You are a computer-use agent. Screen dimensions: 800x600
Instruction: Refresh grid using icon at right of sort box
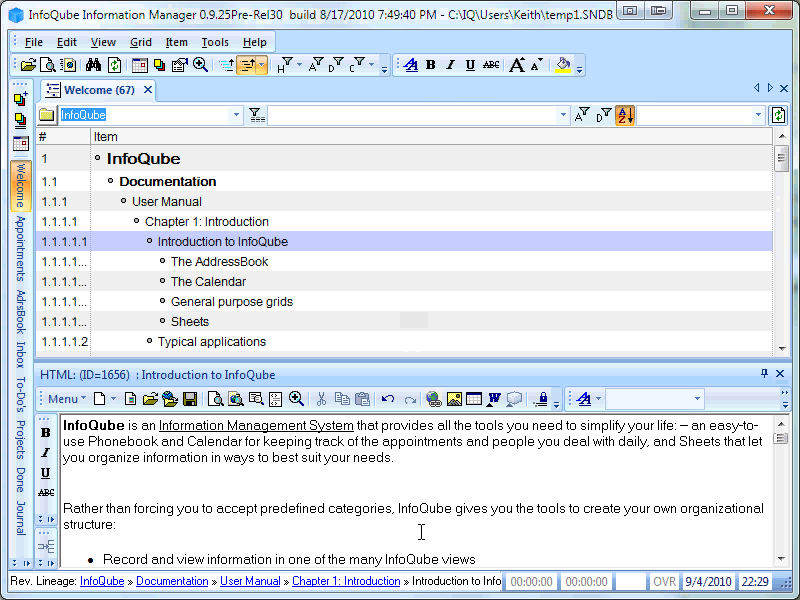778,115
